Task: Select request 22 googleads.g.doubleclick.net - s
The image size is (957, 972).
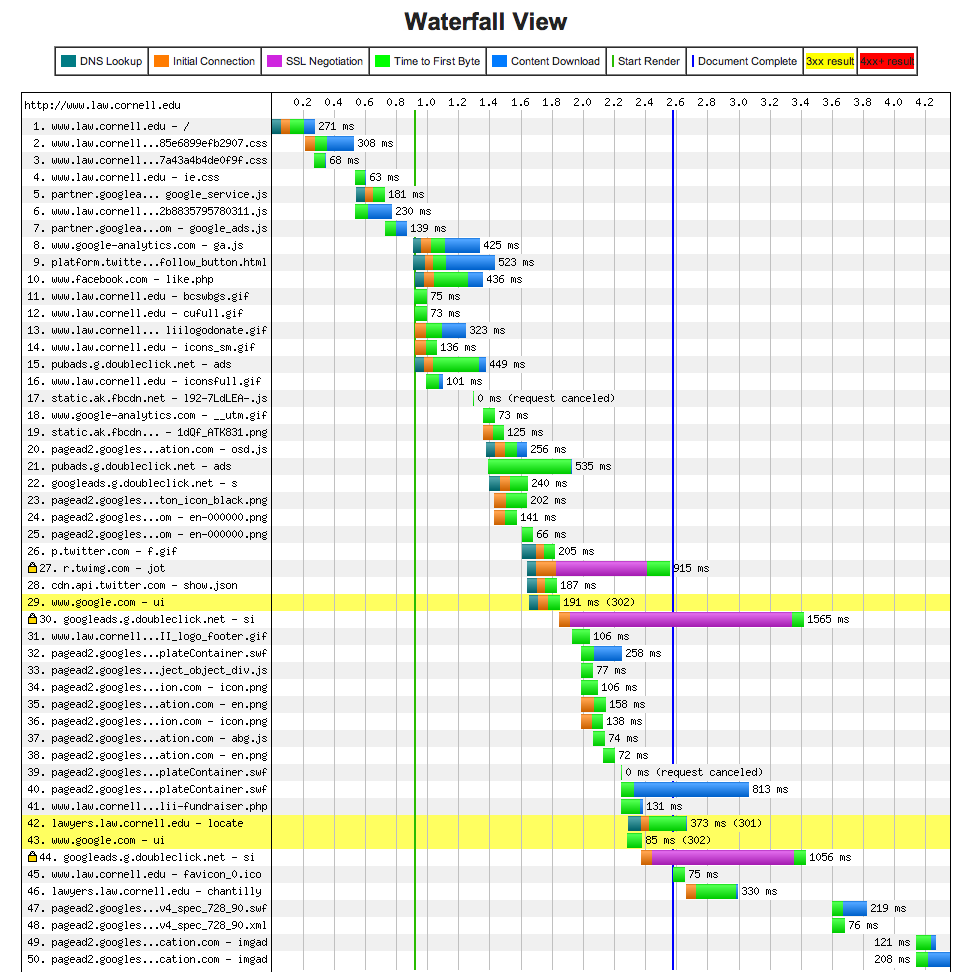Action: (x=132, y=484)
